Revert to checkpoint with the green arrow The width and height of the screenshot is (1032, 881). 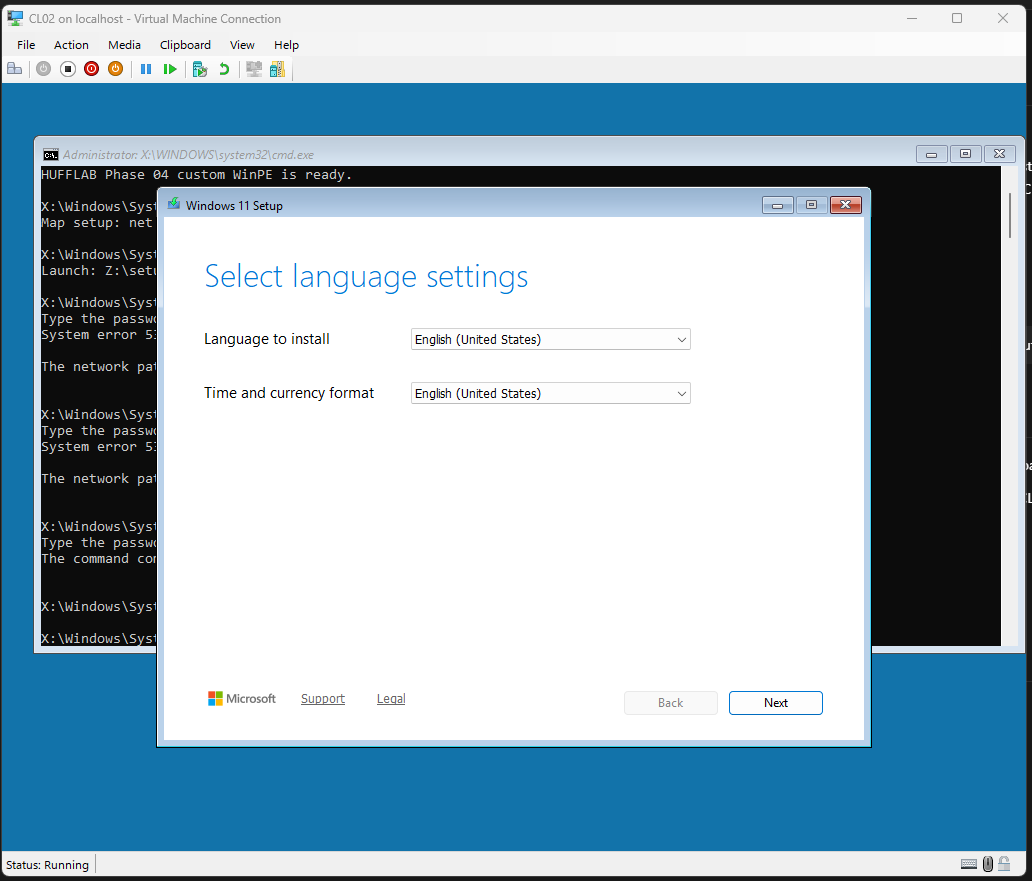[224, 69]
